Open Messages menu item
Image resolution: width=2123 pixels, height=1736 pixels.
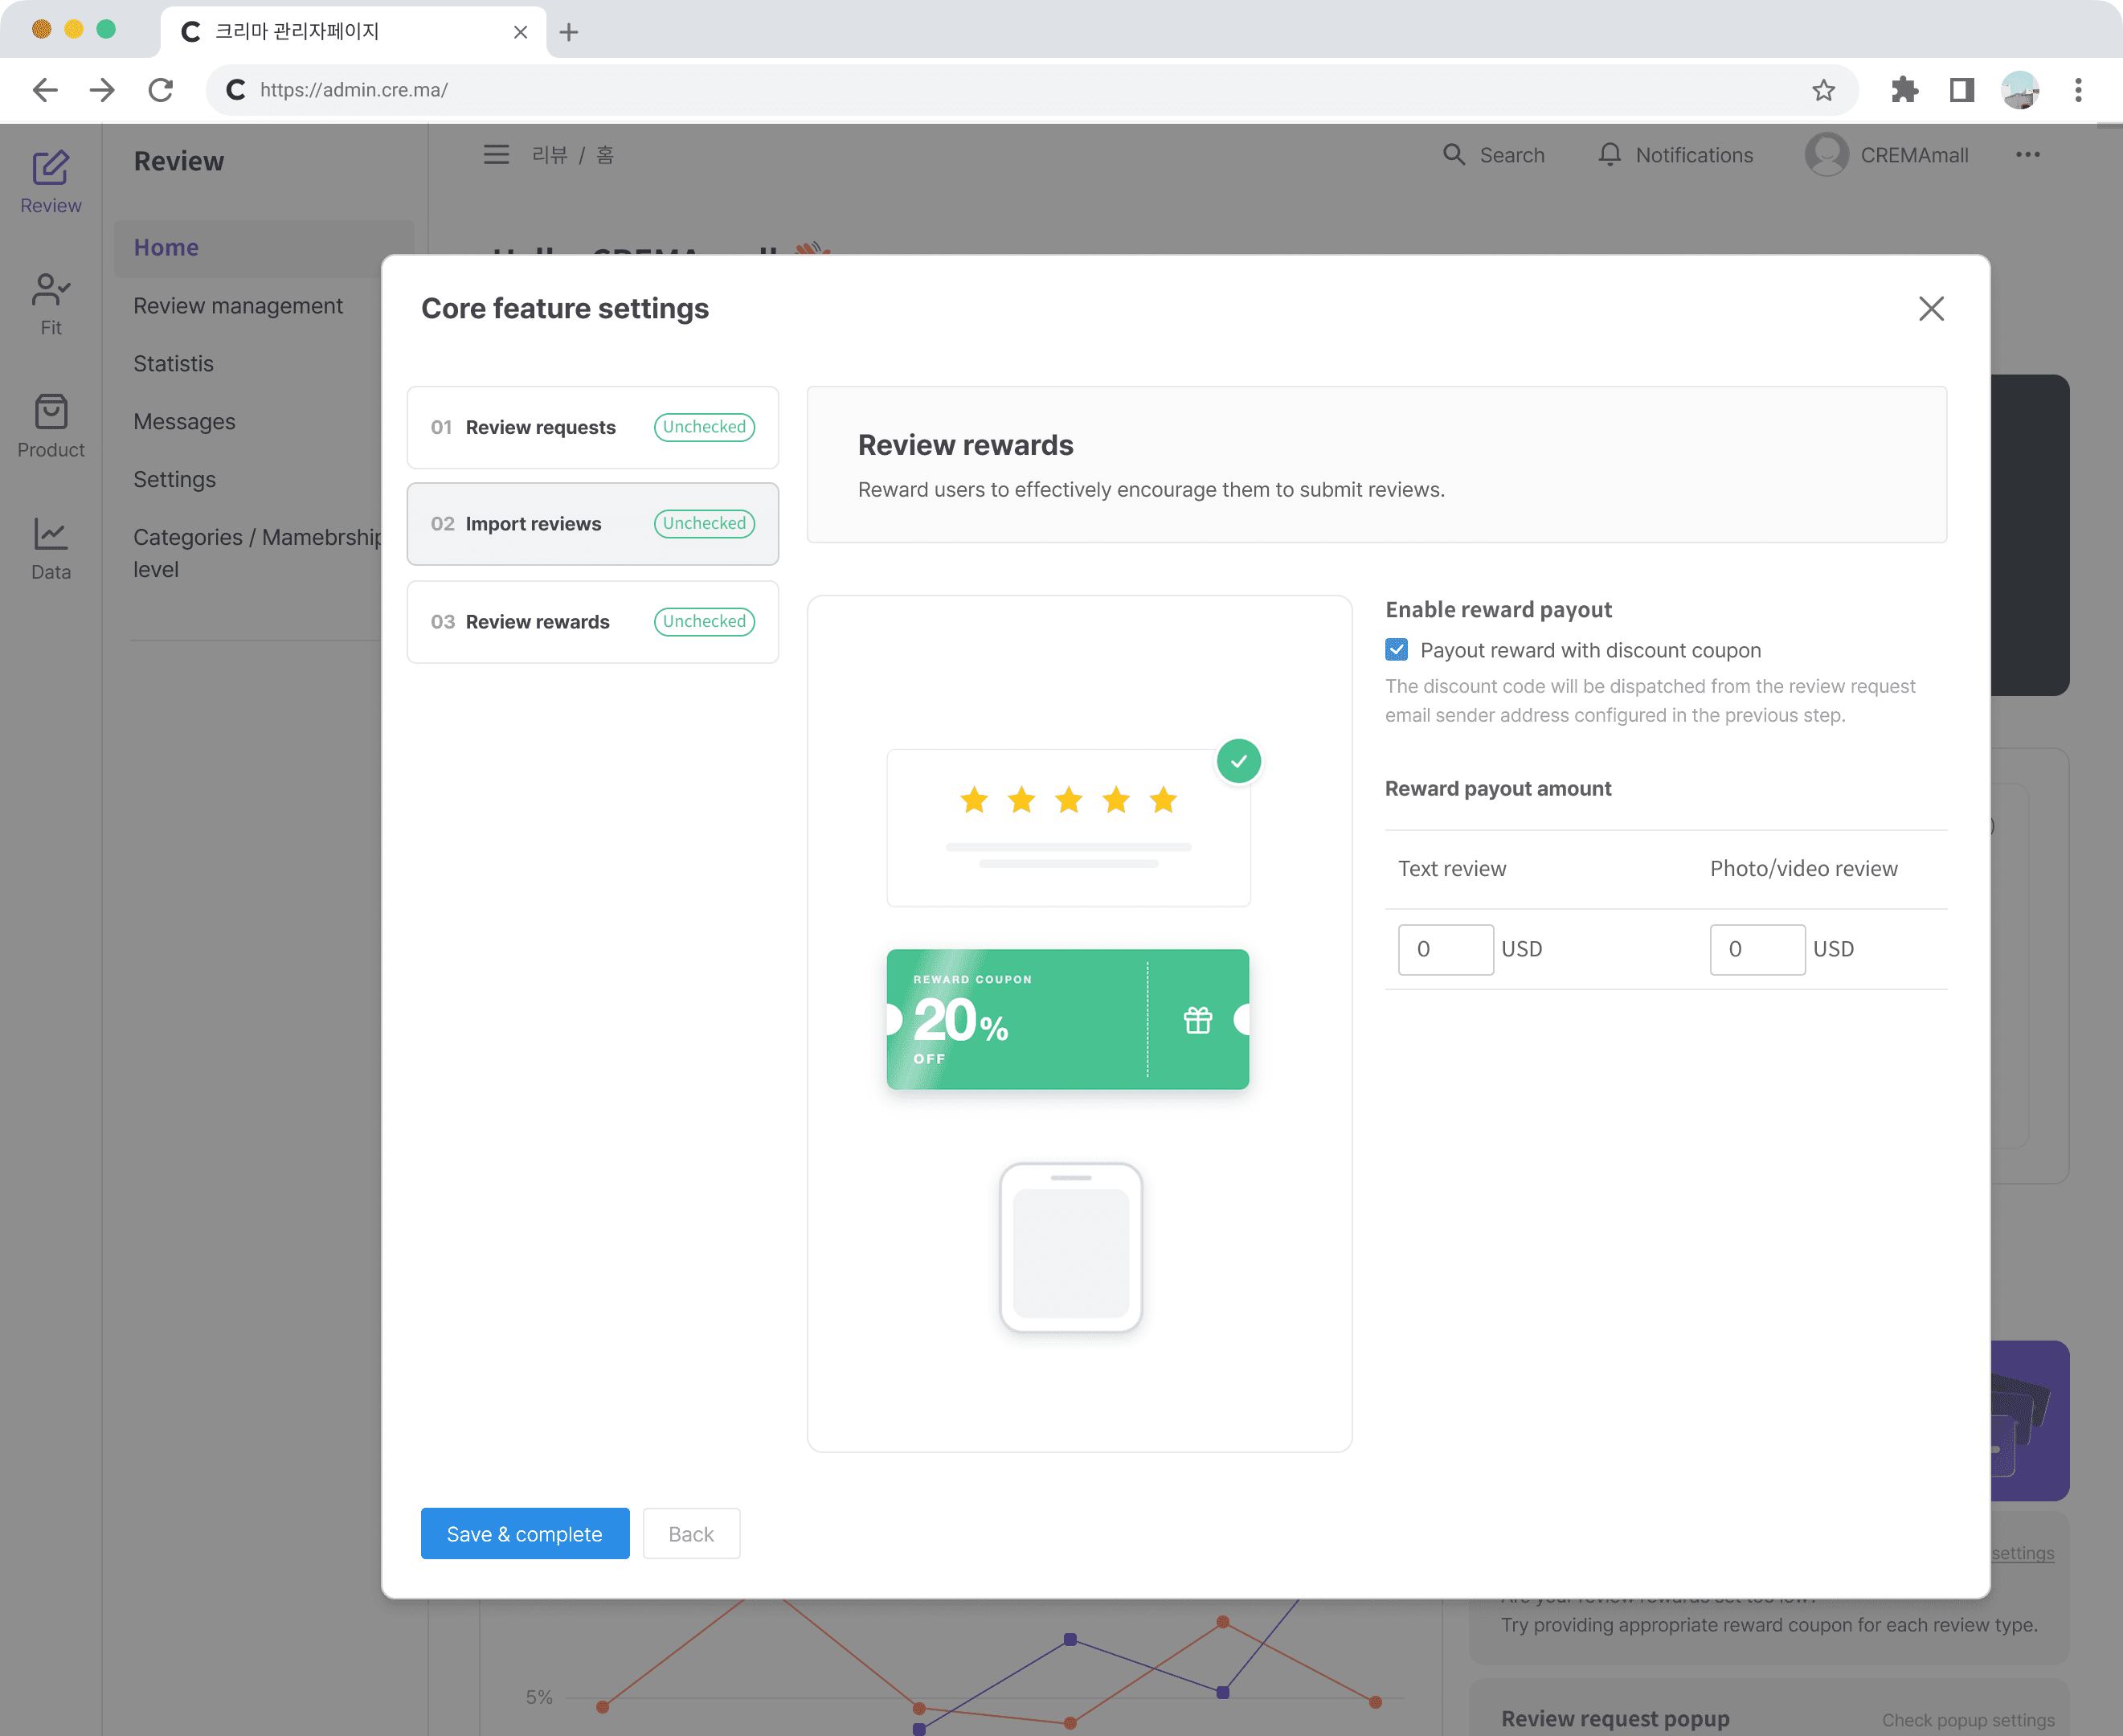pos(185,422)
